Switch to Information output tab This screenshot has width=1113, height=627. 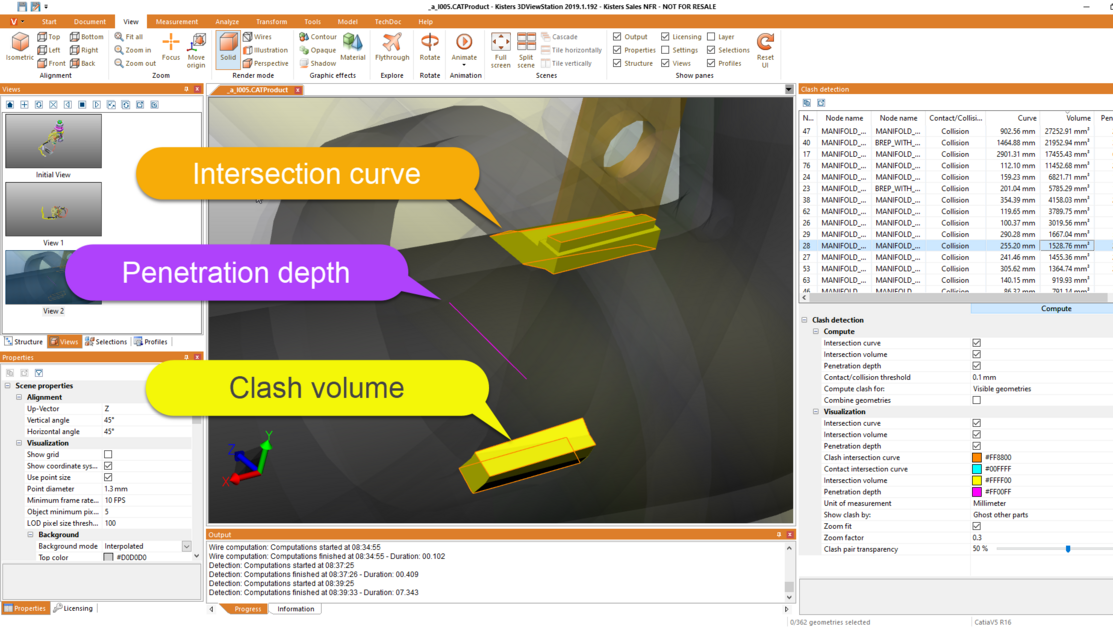click(295, 609)
